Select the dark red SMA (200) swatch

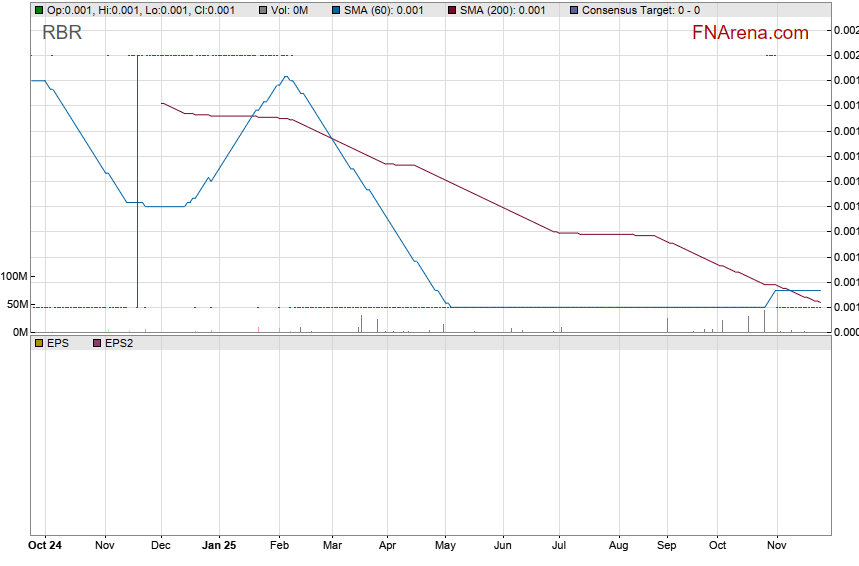click(x=451, y=10)
